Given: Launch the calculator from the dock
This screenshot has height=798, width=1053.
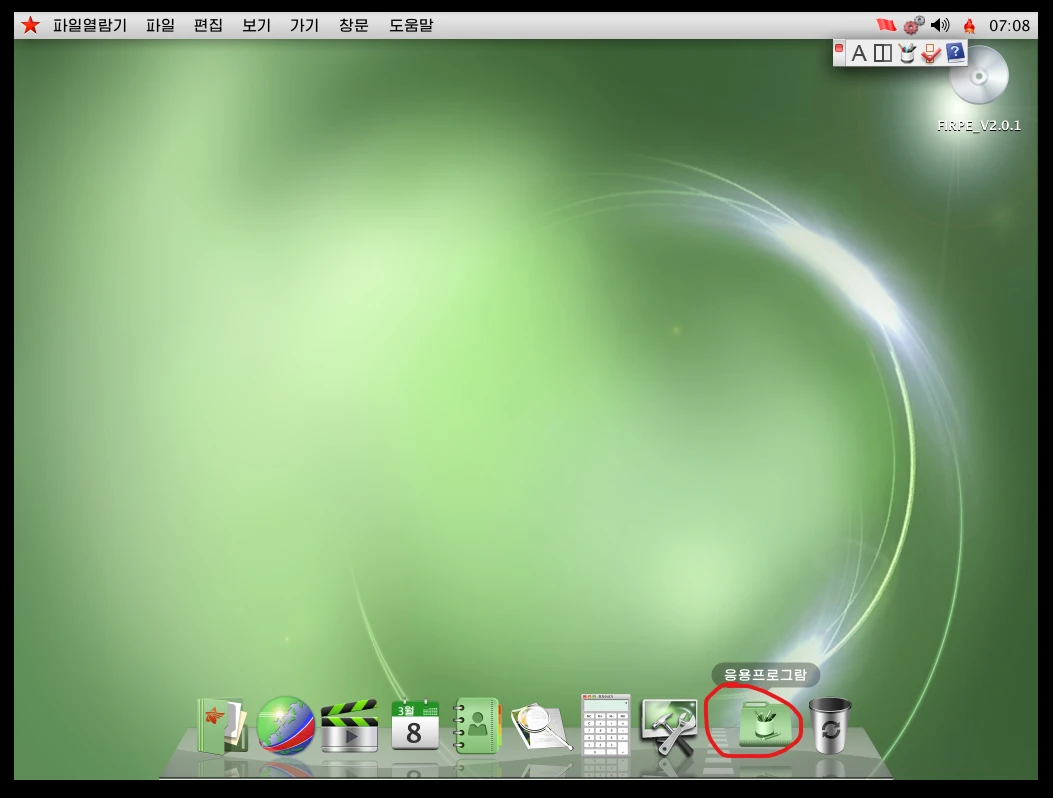Looking at the screenshot, I should coord(606,725).
